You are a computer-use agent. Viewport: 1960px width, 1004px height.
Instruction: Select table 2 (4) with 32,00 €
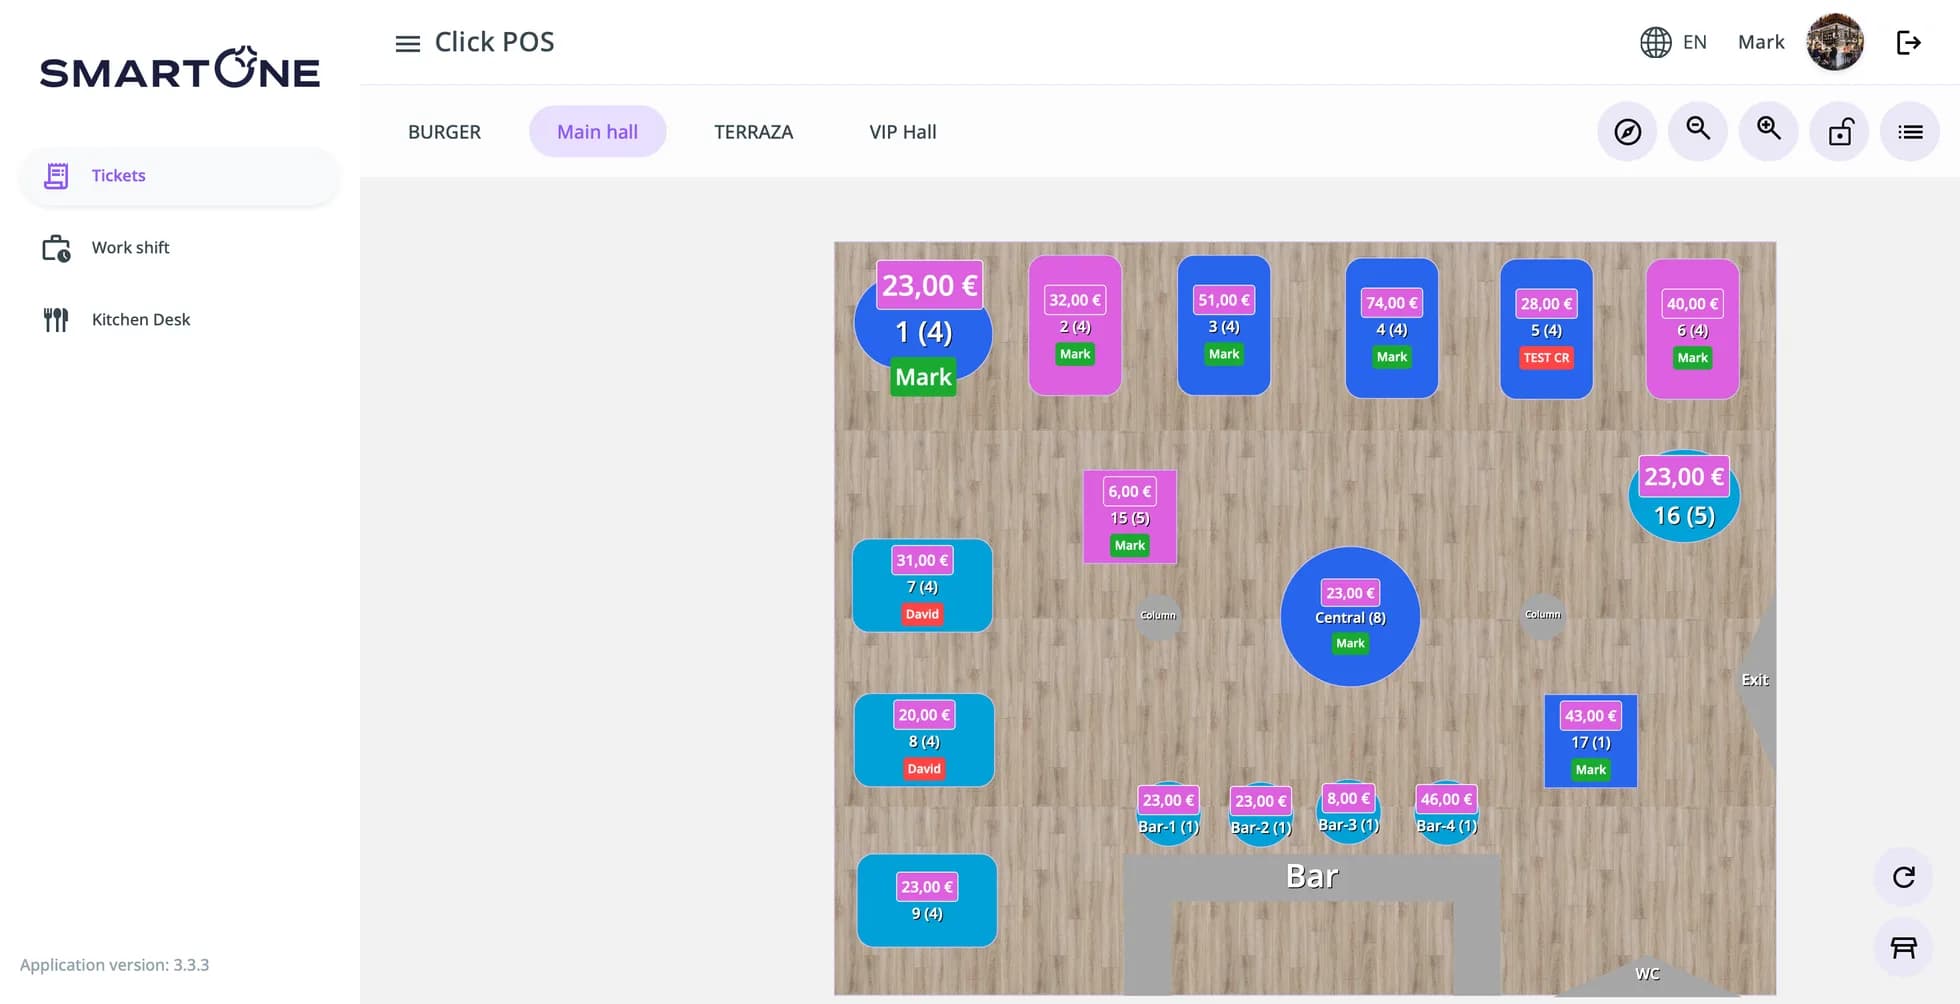(1075, 325)
